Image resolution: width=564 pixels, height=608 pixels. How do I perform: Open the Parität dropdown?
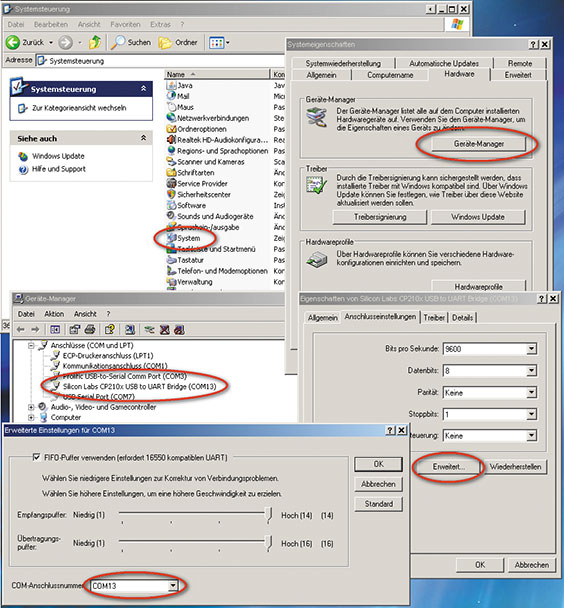coord(532,392)
